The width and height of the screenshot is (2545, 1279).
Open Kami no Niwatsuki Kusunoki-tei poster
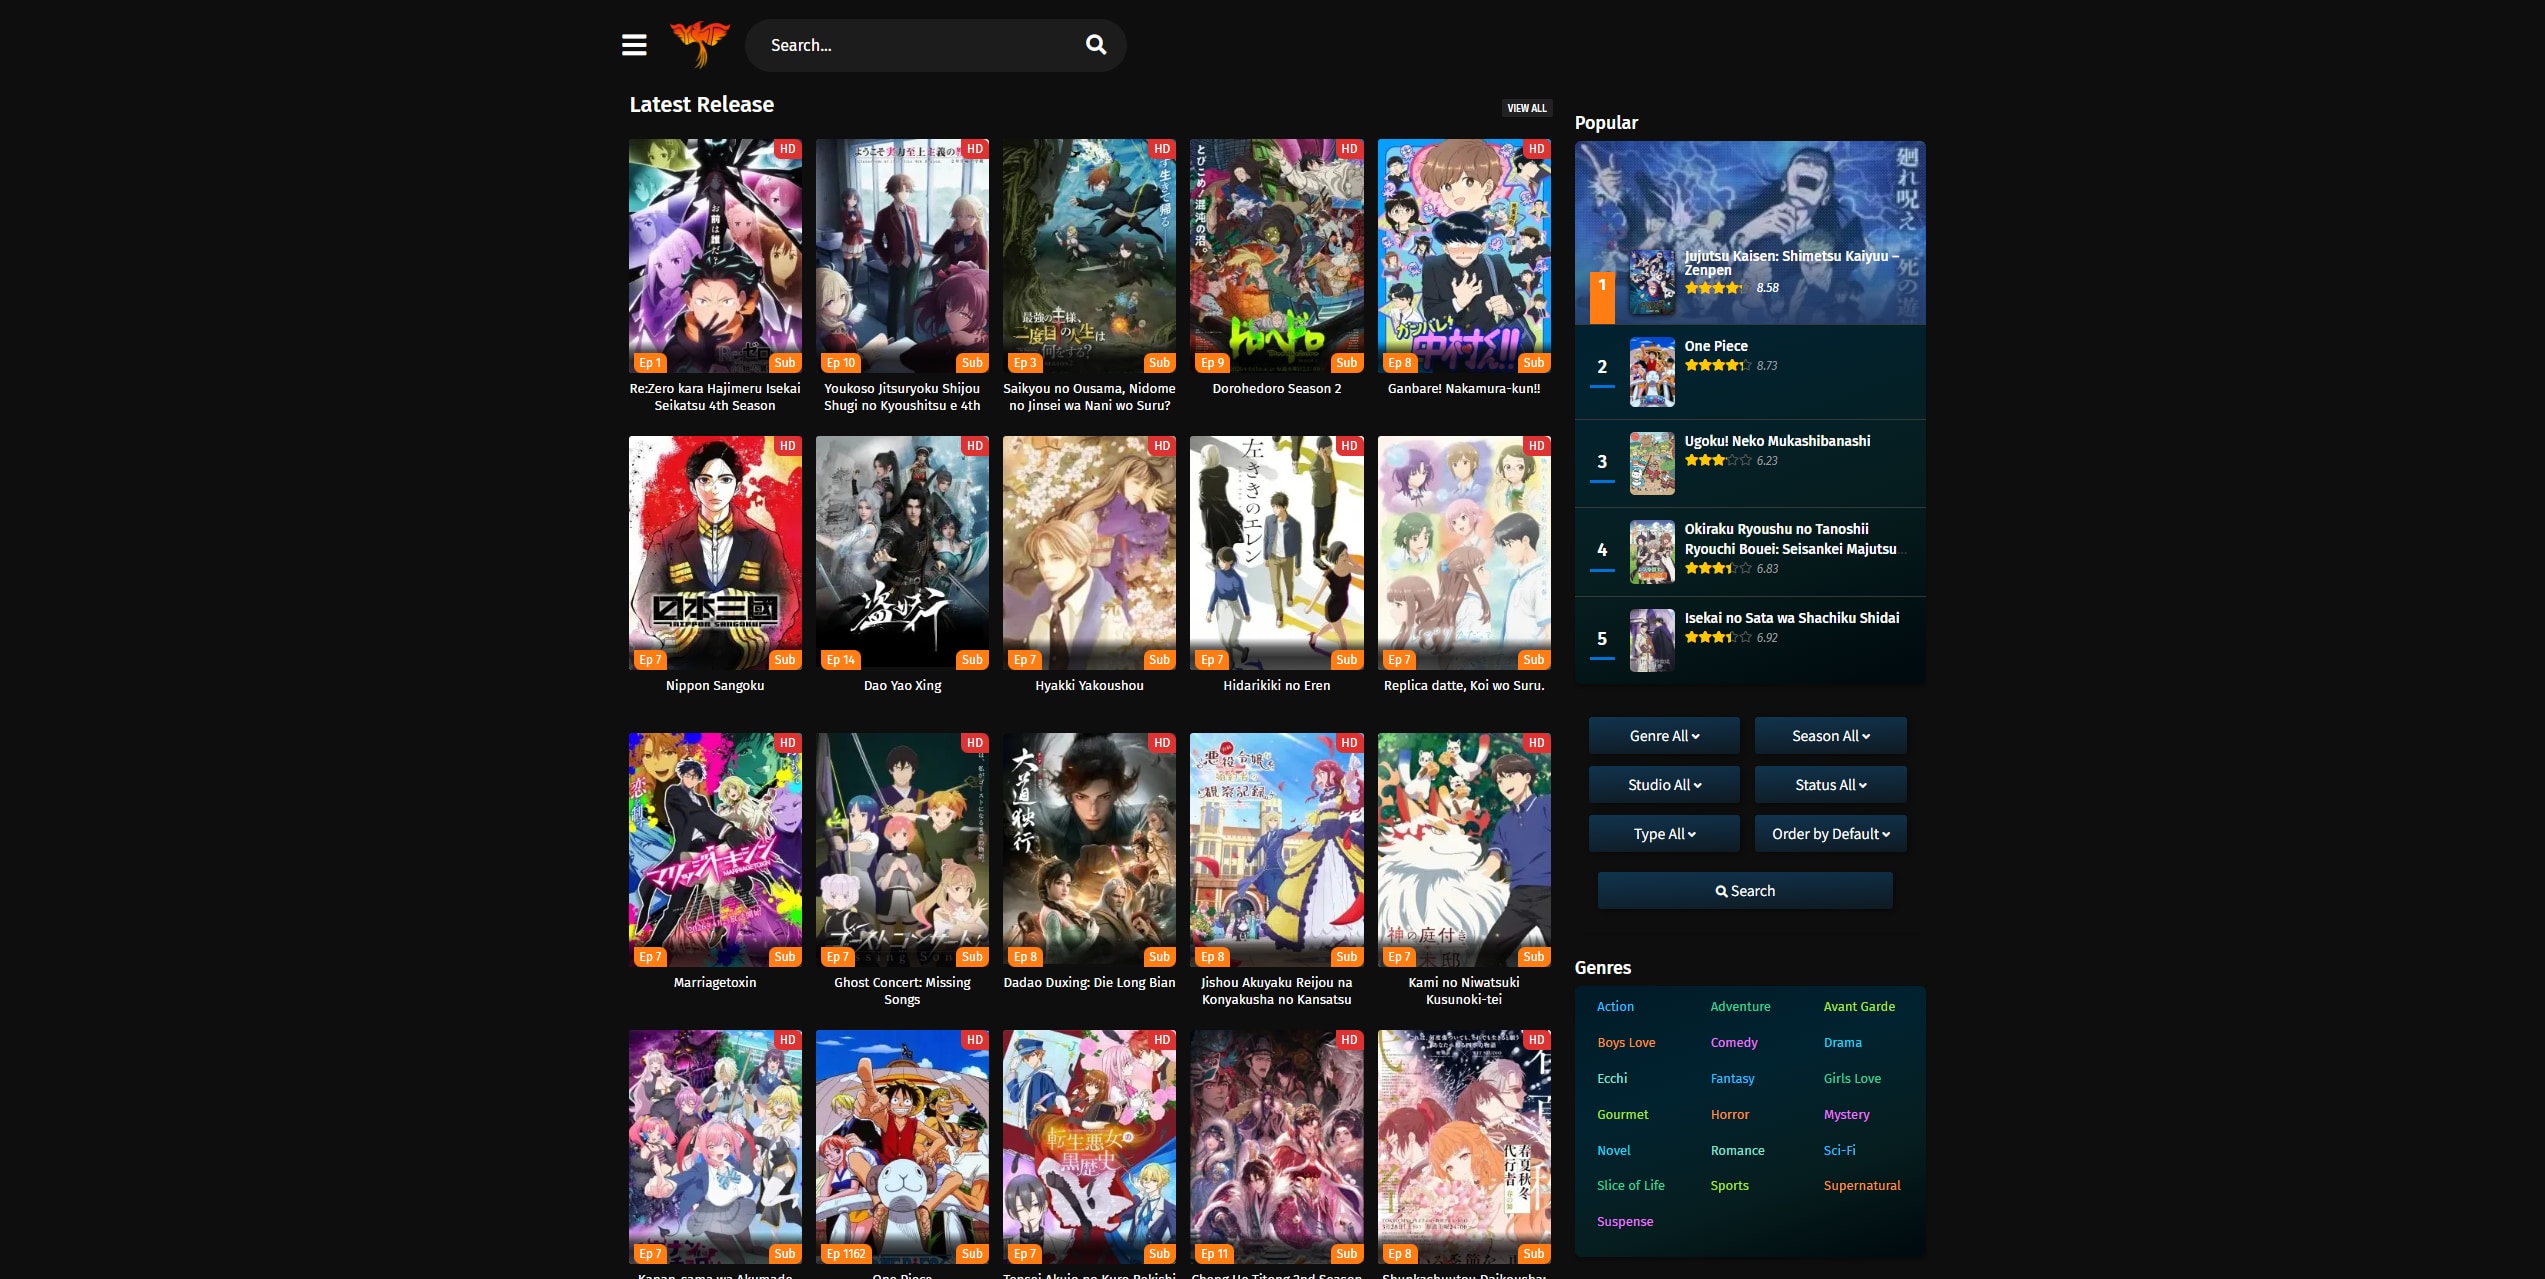click(1464, 850)
